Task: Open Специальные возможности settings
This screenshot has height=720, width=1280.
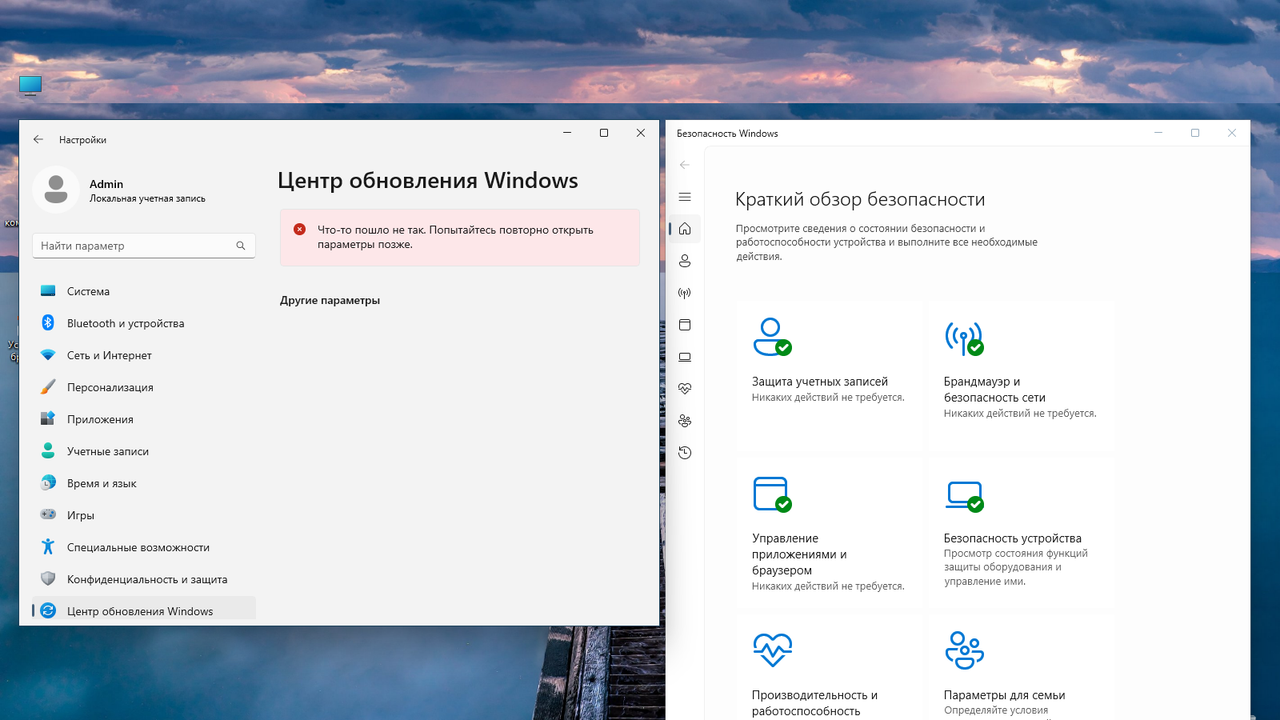Action: [x=144, y=547]
